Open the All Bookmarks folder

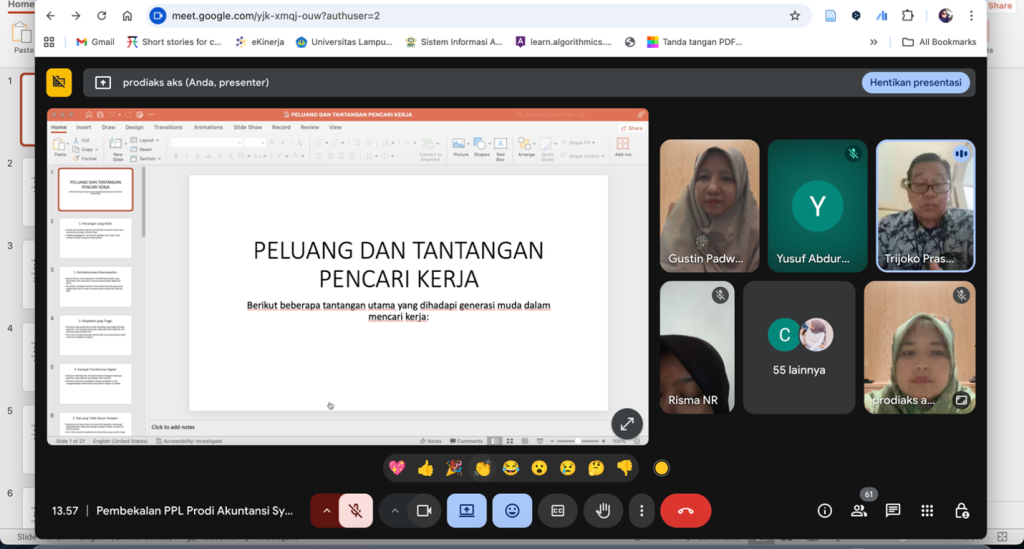click(939, 42)
